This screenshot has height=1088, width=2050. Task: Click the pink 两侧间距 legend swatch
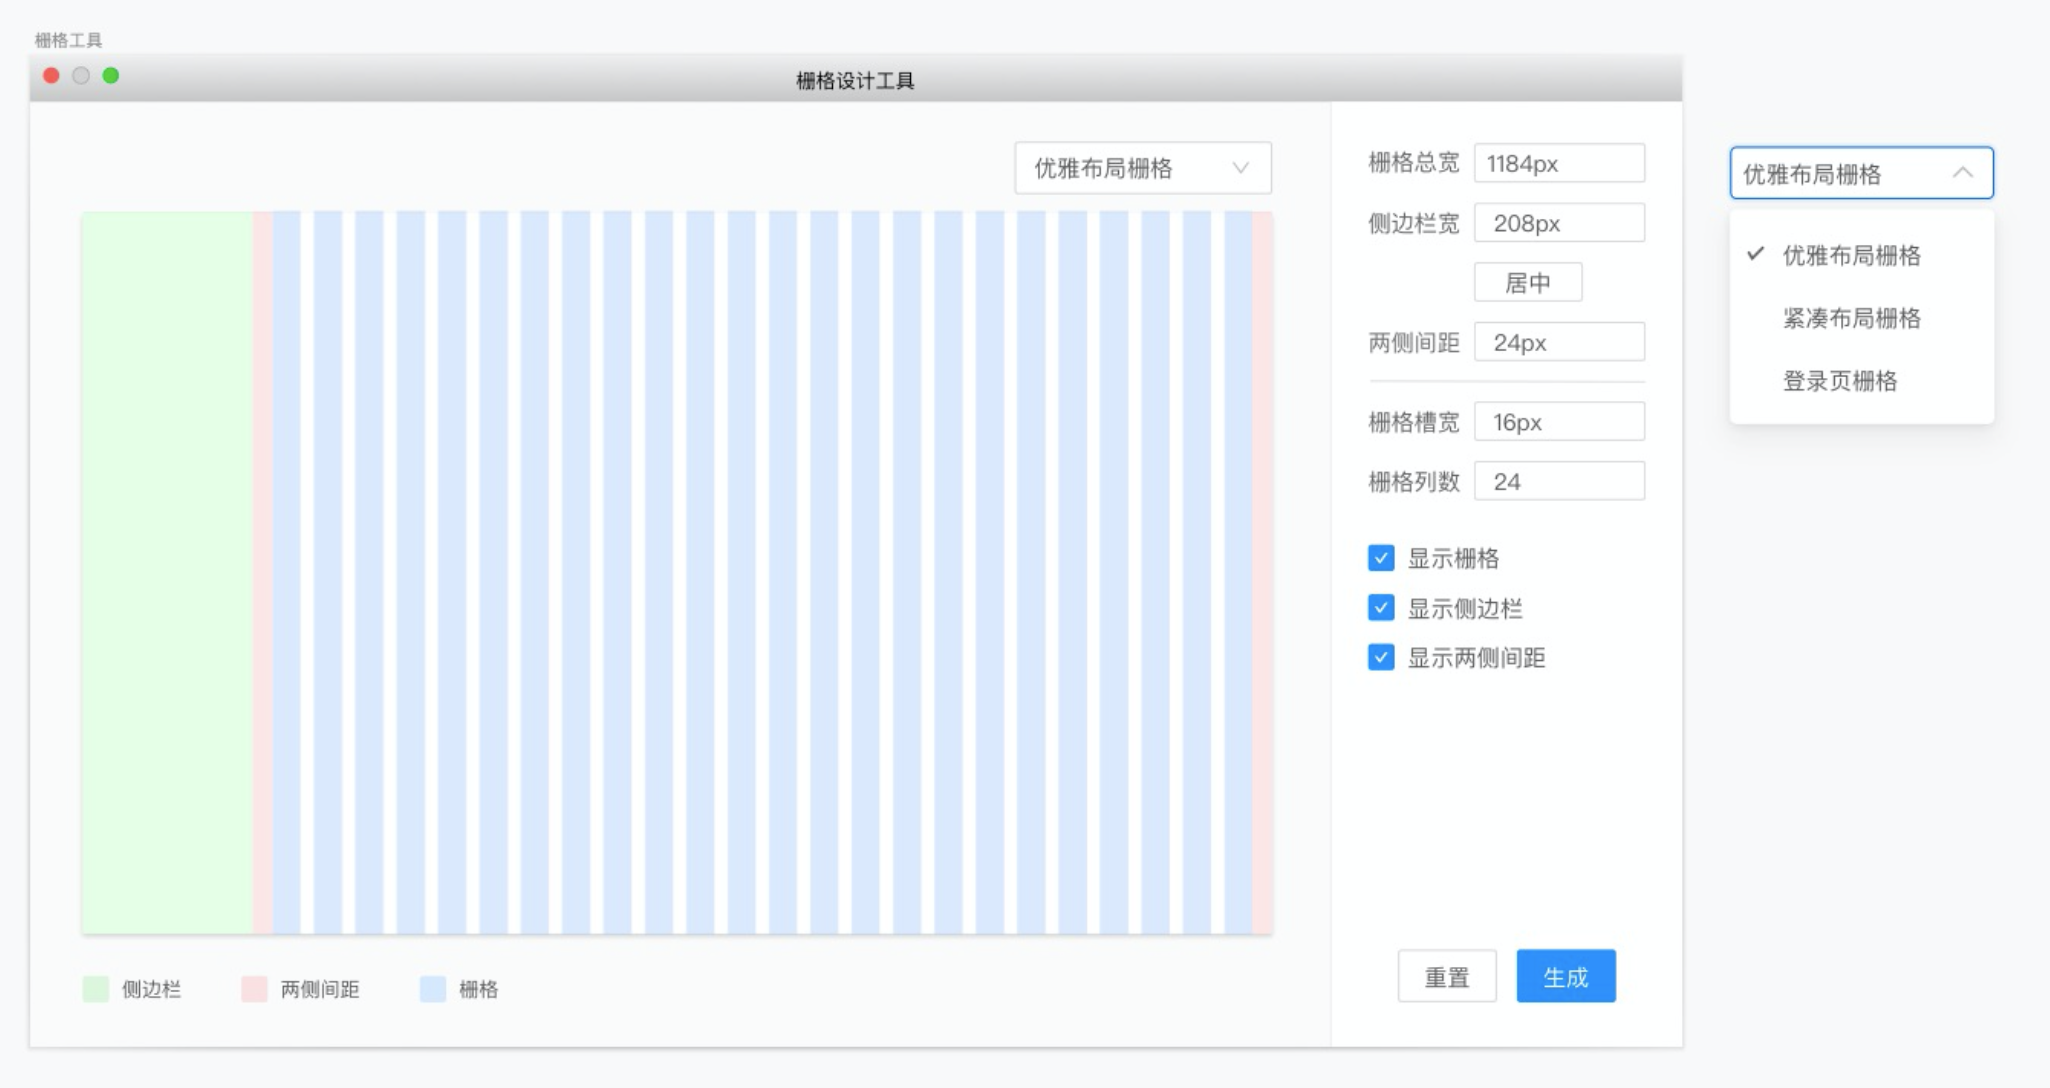pyautogui.click(x=254, y=989)
